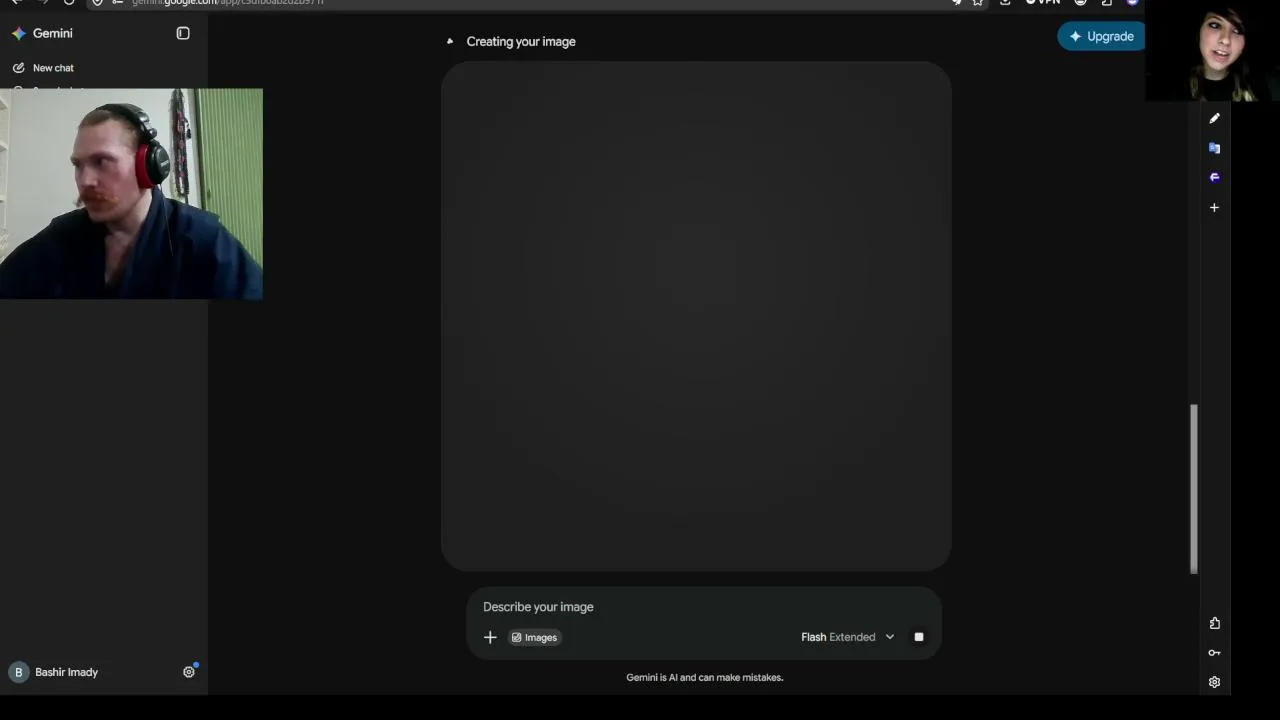
Task: Open Gemini settings gear in sidebar
Action: [x=189, y=672]
